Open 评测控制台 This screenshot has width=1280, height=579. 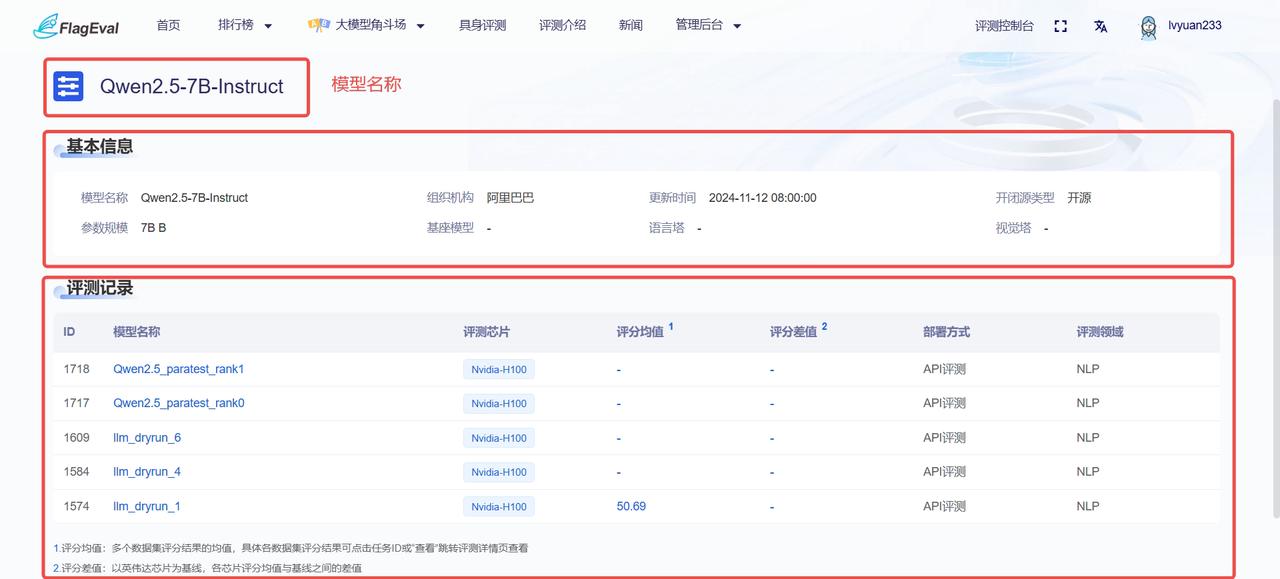pos(1005,26)
